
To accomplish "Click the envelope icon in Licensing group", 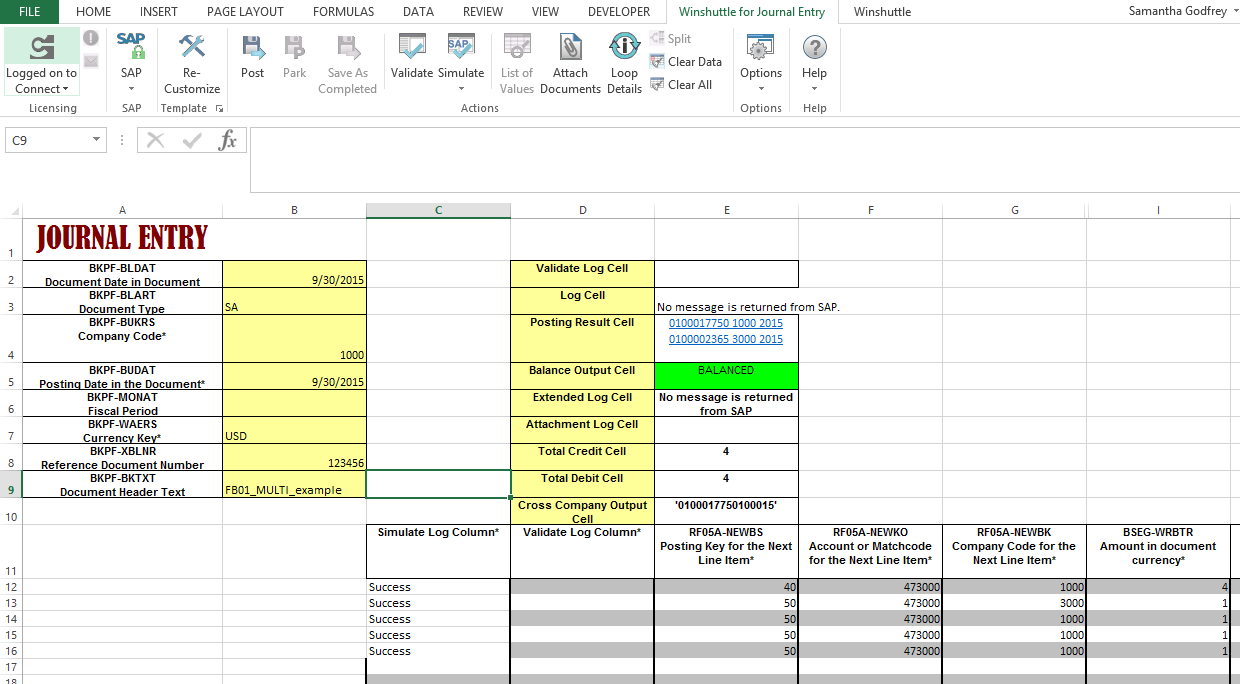I will (x=91, y=61).
